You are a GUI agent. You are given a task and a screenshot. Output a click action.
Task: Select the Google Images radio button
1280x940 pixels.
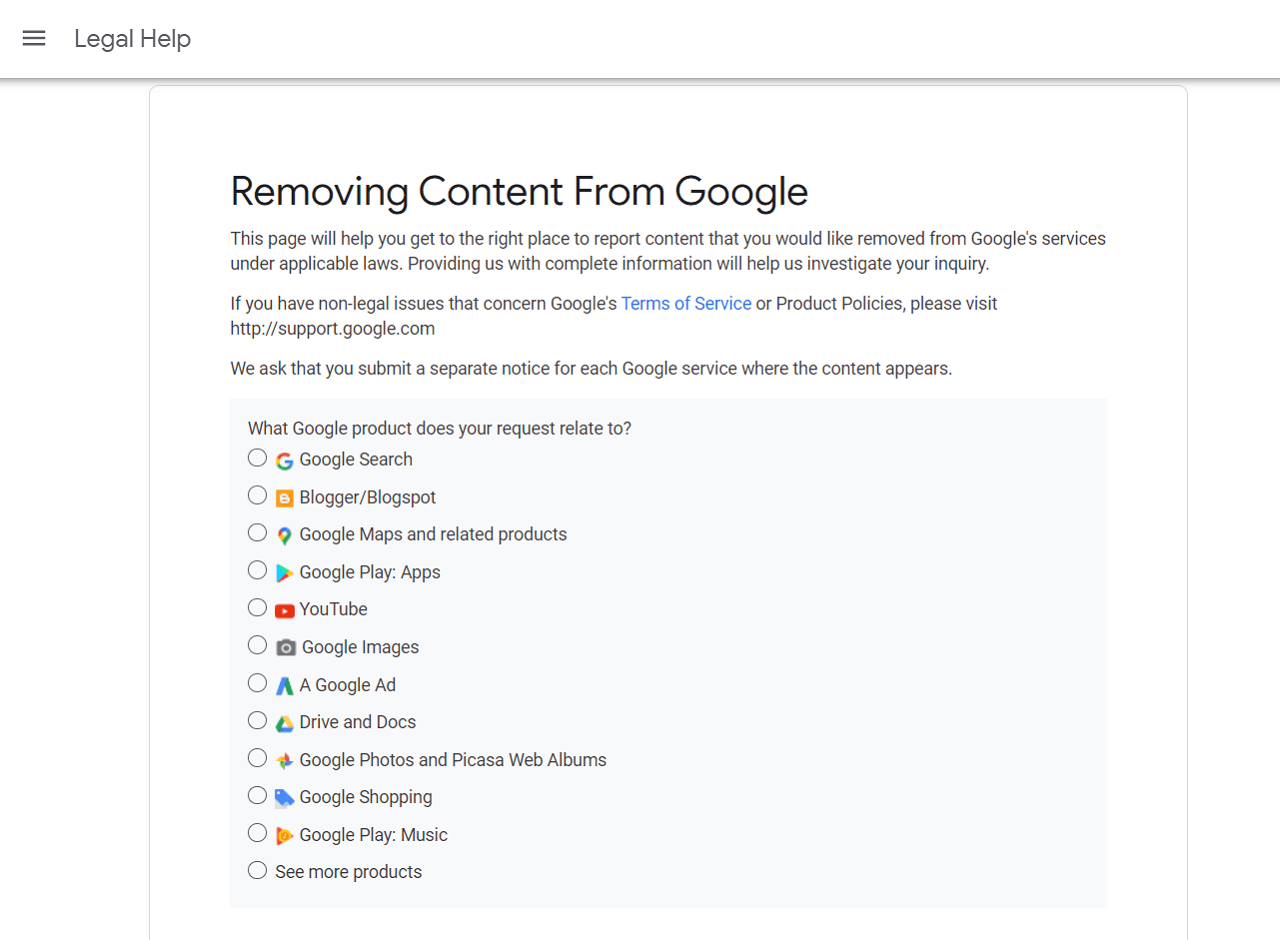point(258,645)
